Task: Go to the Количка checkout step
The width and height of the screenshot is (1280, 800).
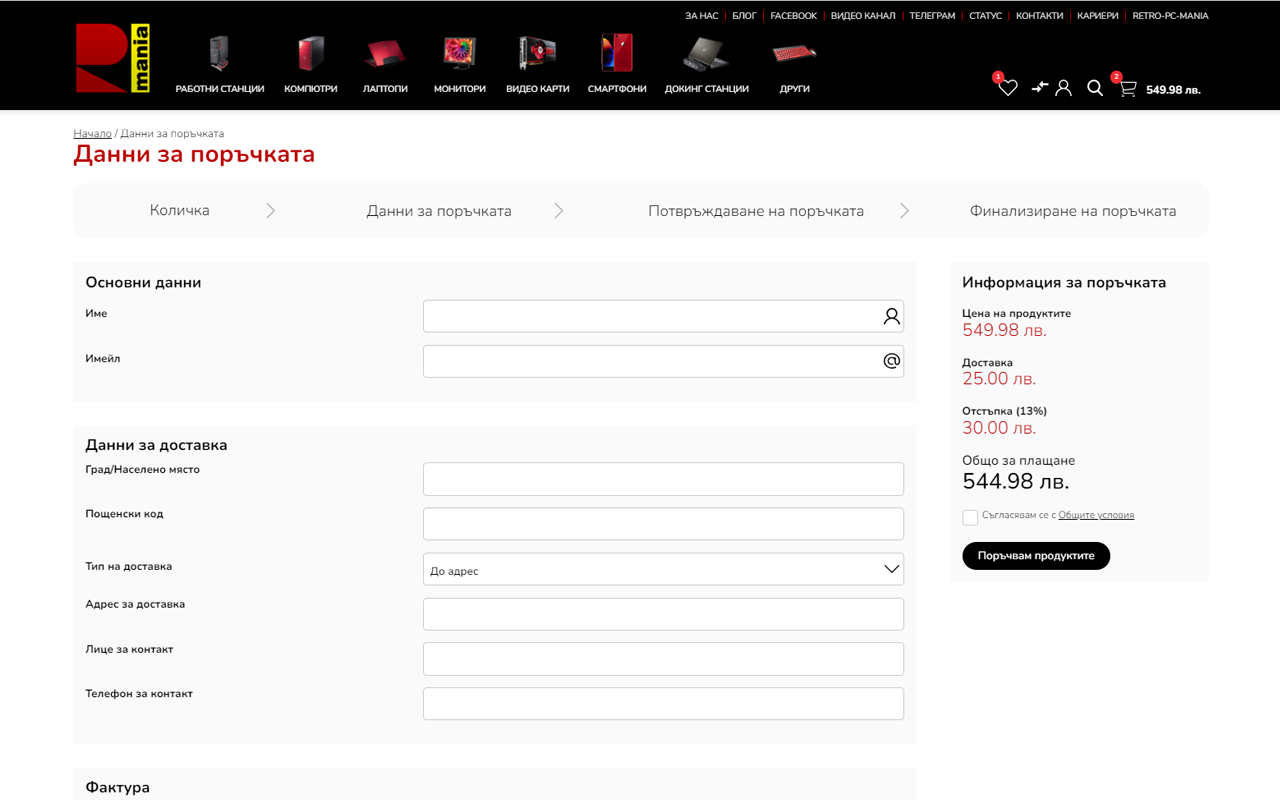Action: coord(180,211)
